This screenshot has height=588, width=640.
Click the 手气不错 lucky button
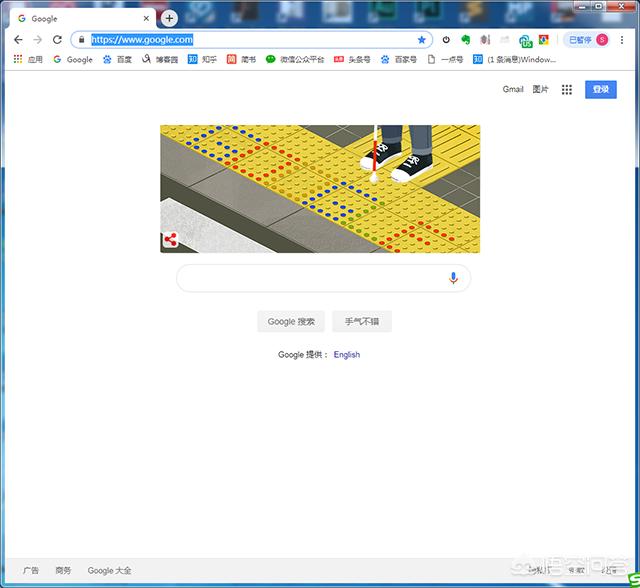[x=362, y=322]
